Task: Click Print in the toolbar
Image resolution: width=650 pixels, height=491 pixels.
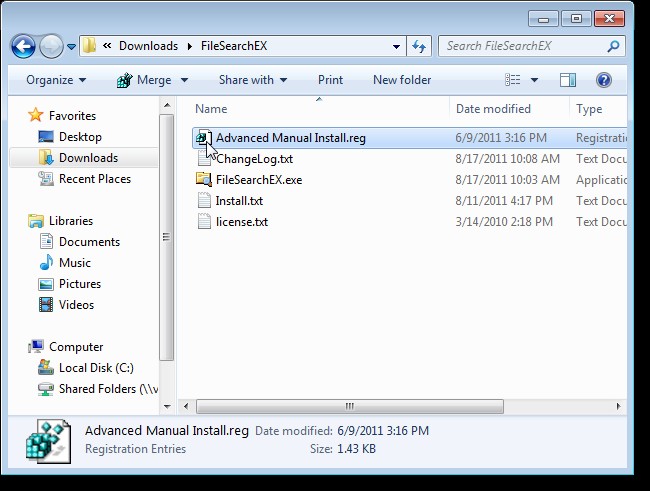Action: pyautogui.click(x=330, y=80)
